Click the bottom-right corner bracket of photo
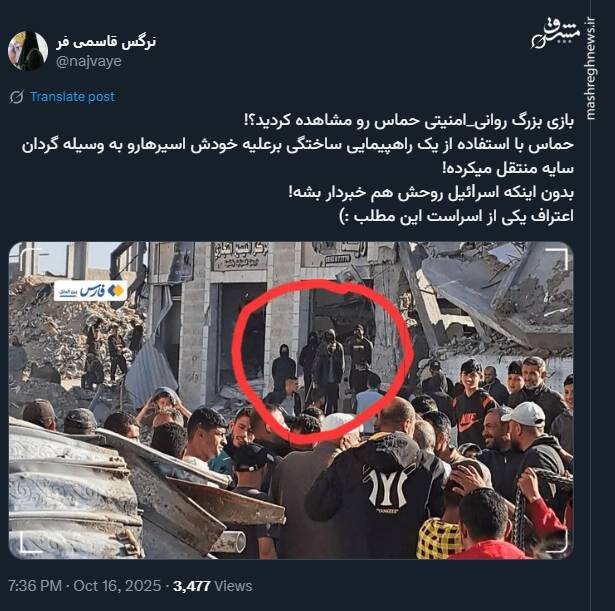Screen dimensions: 615x611 click(x=556, y=542)
